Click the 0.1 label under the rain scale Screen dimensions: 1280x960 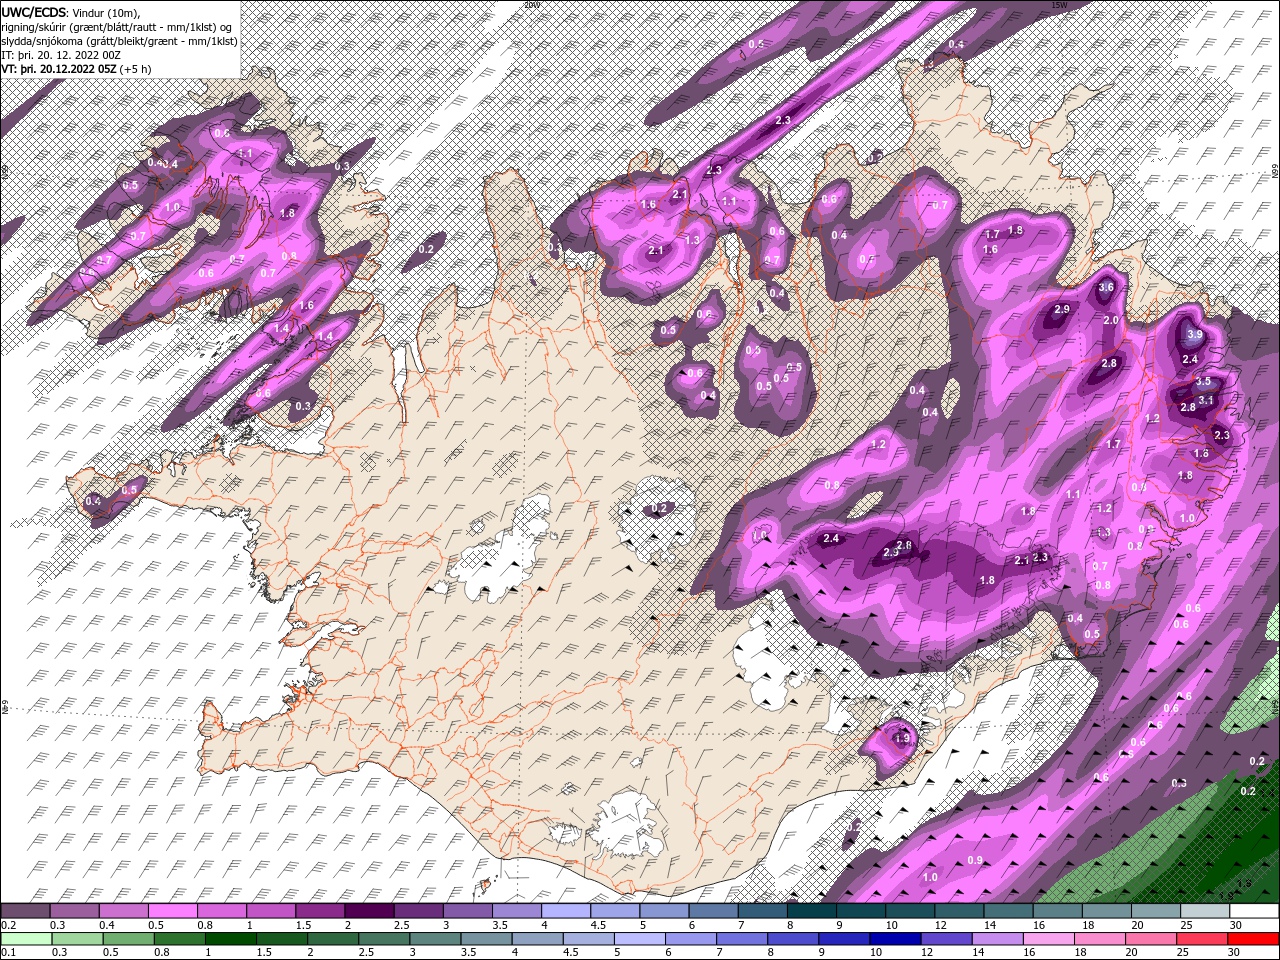tap(8, 953)
